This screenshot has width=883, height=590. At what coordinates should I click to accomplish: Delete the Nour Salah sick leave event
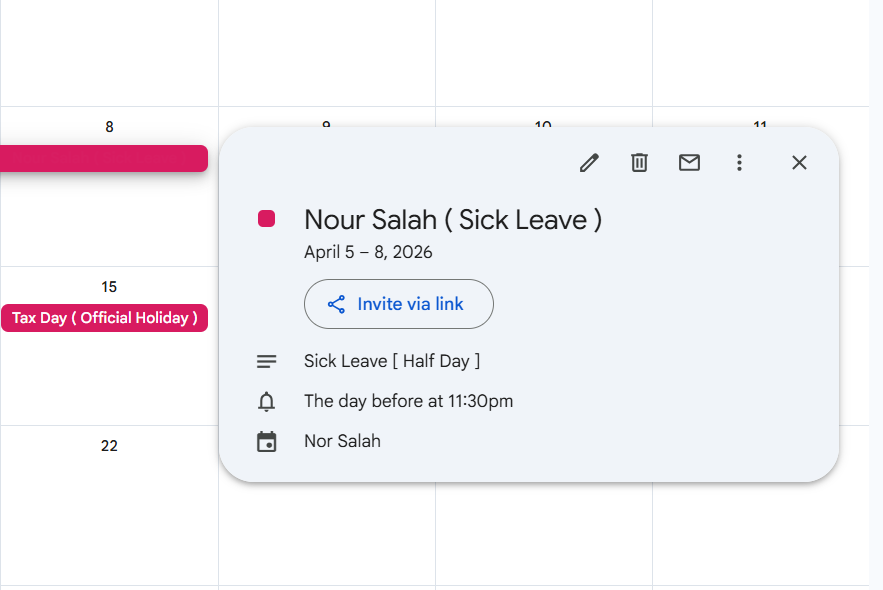pos(639,163)
